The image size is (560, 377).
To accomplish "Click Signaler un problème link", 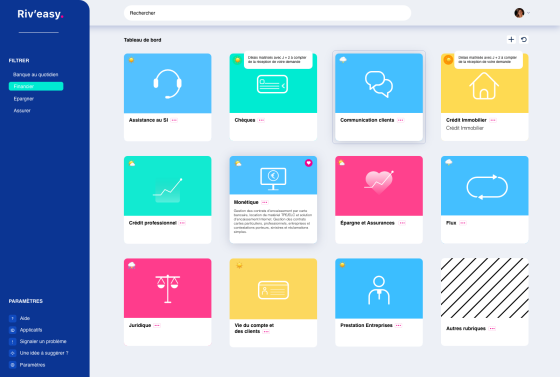I will (x=43, y=341).
